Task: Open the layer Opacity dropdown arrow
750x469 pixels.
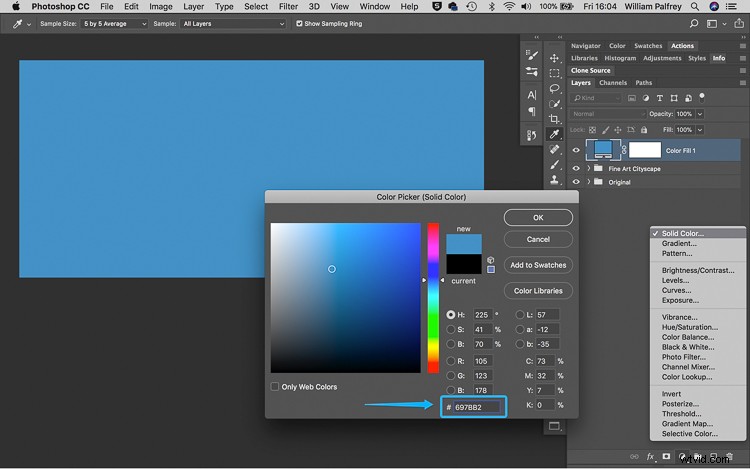Action: (701, 114)
